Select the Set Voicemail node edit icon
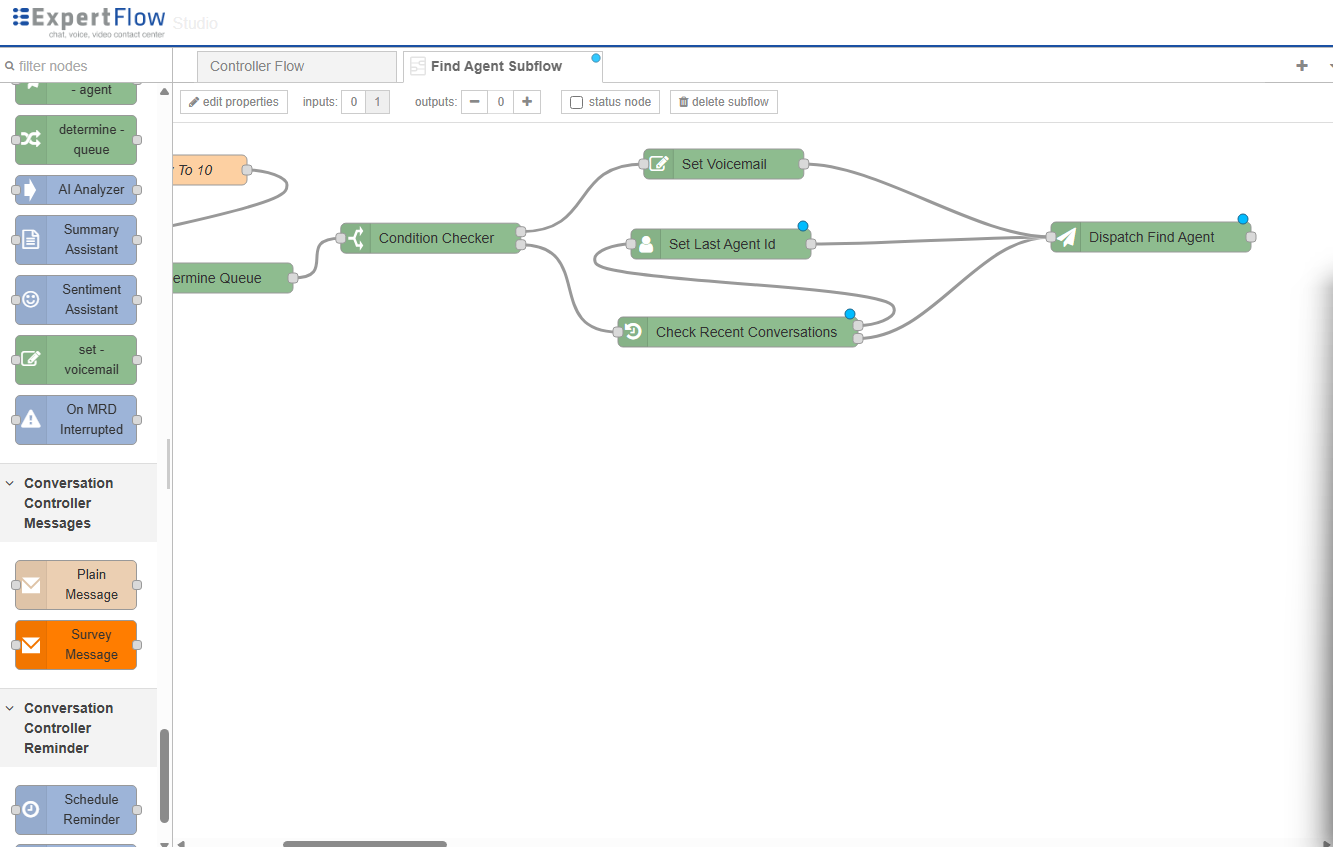1333x847 pixels. point(659,164)
